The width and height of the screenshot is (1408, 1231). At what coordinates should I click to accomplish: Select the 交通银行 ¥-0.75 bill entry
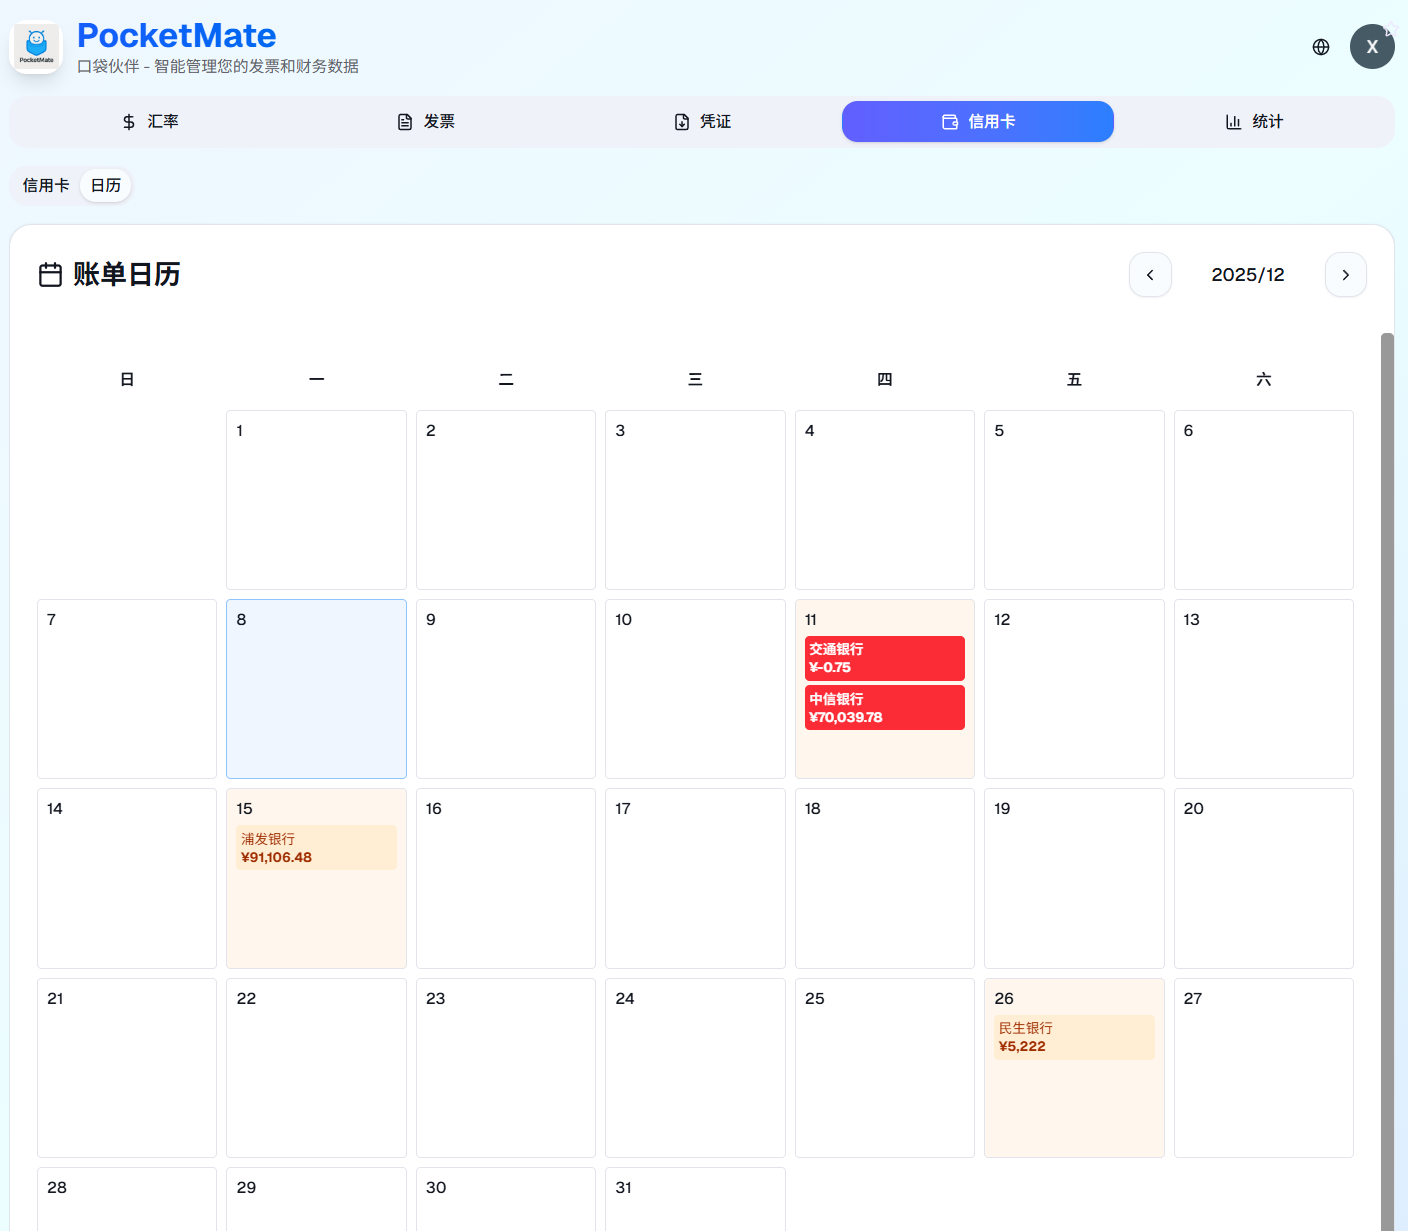[884, 658]
